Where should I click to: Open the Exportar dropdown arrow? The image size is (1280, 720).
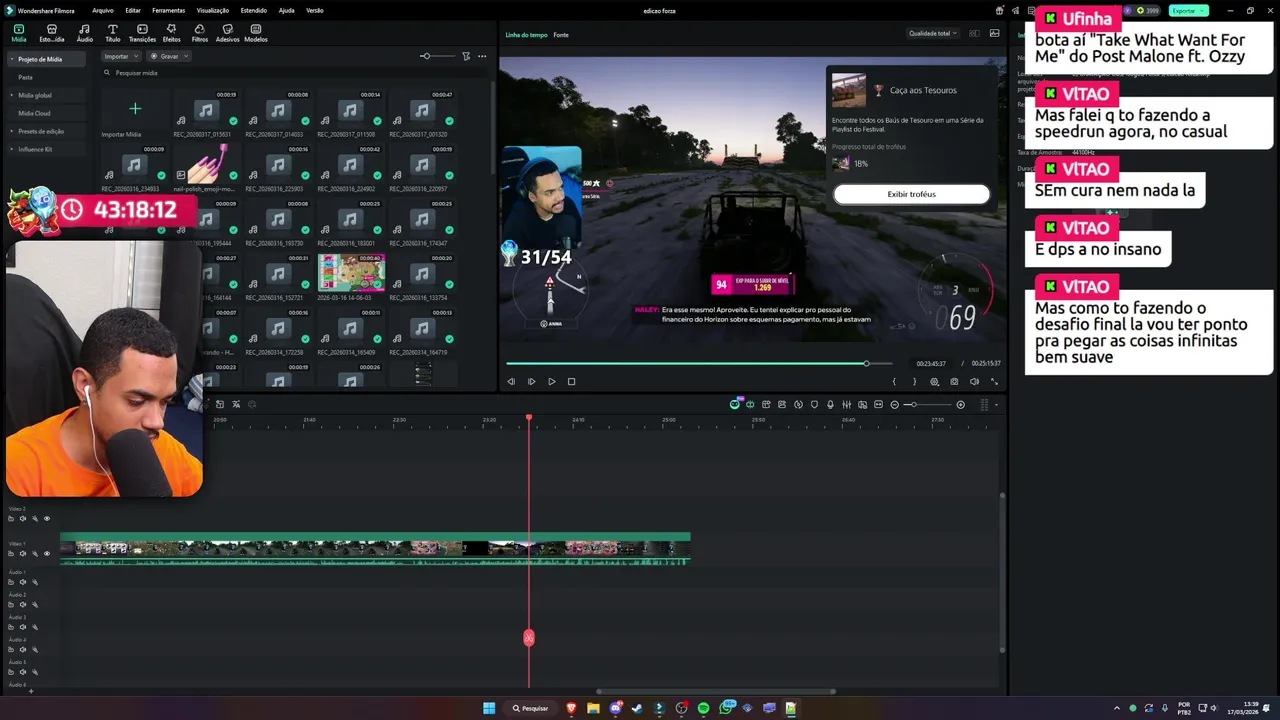1202,10
